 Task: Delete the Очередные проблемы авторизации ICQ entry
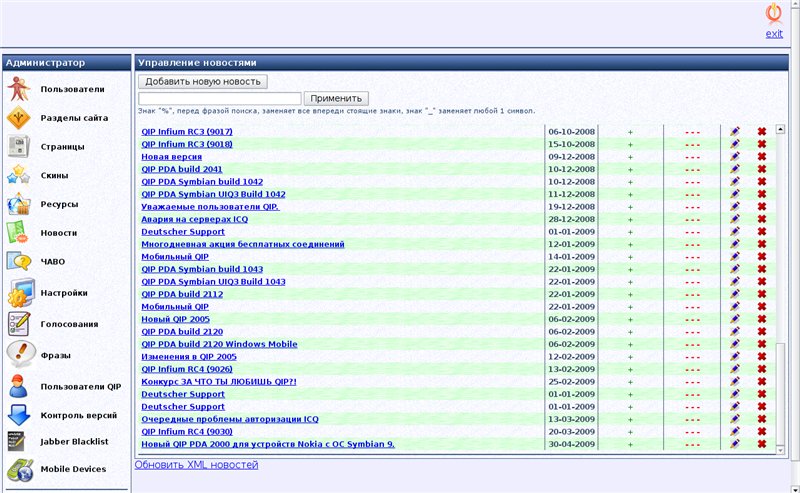762,419
